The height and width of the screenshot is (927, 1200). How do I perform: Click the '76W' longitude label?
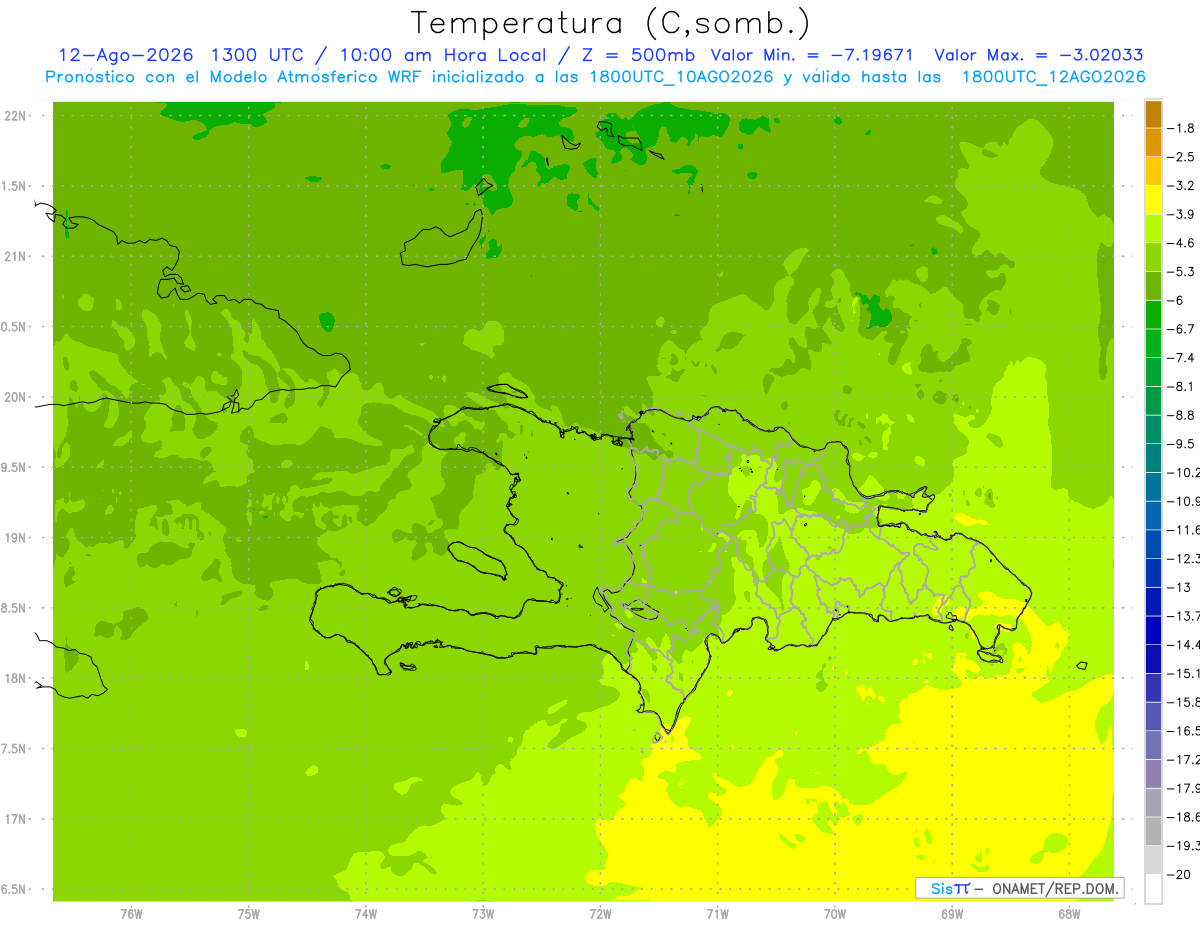pyautogui.click(x=131, y=913)
